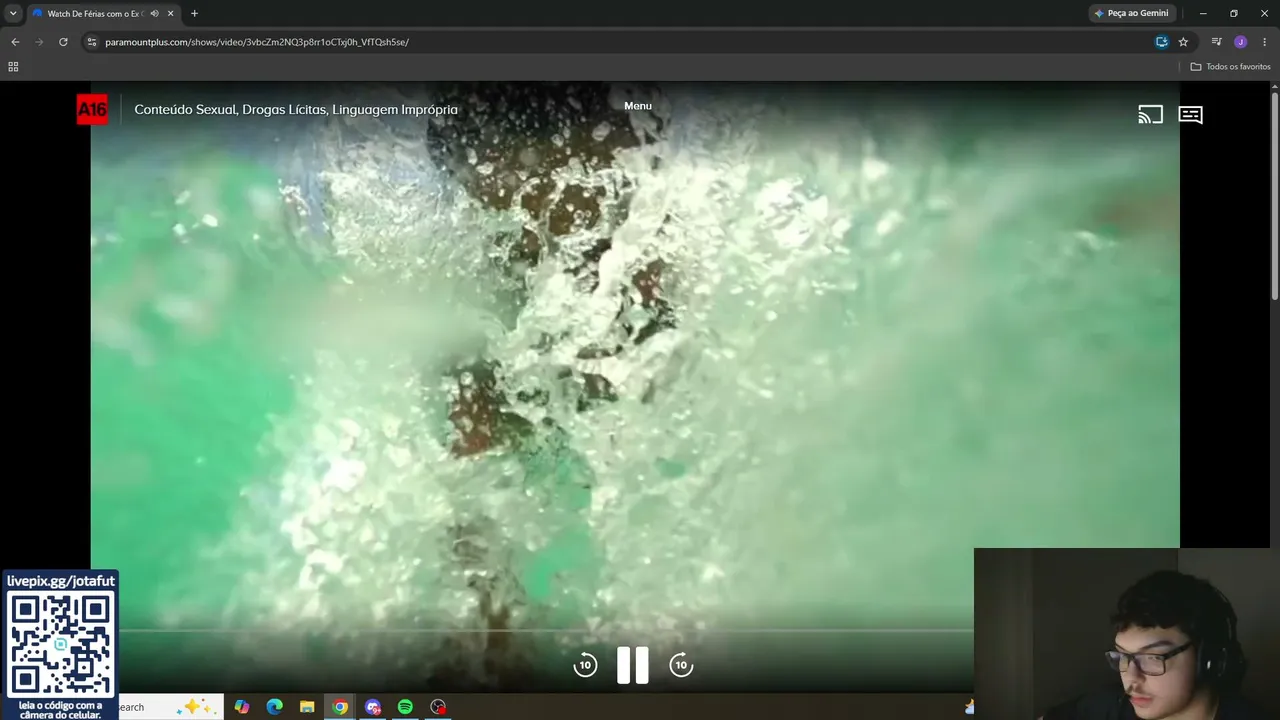Switch to Chrome in the taskbar

340,707
